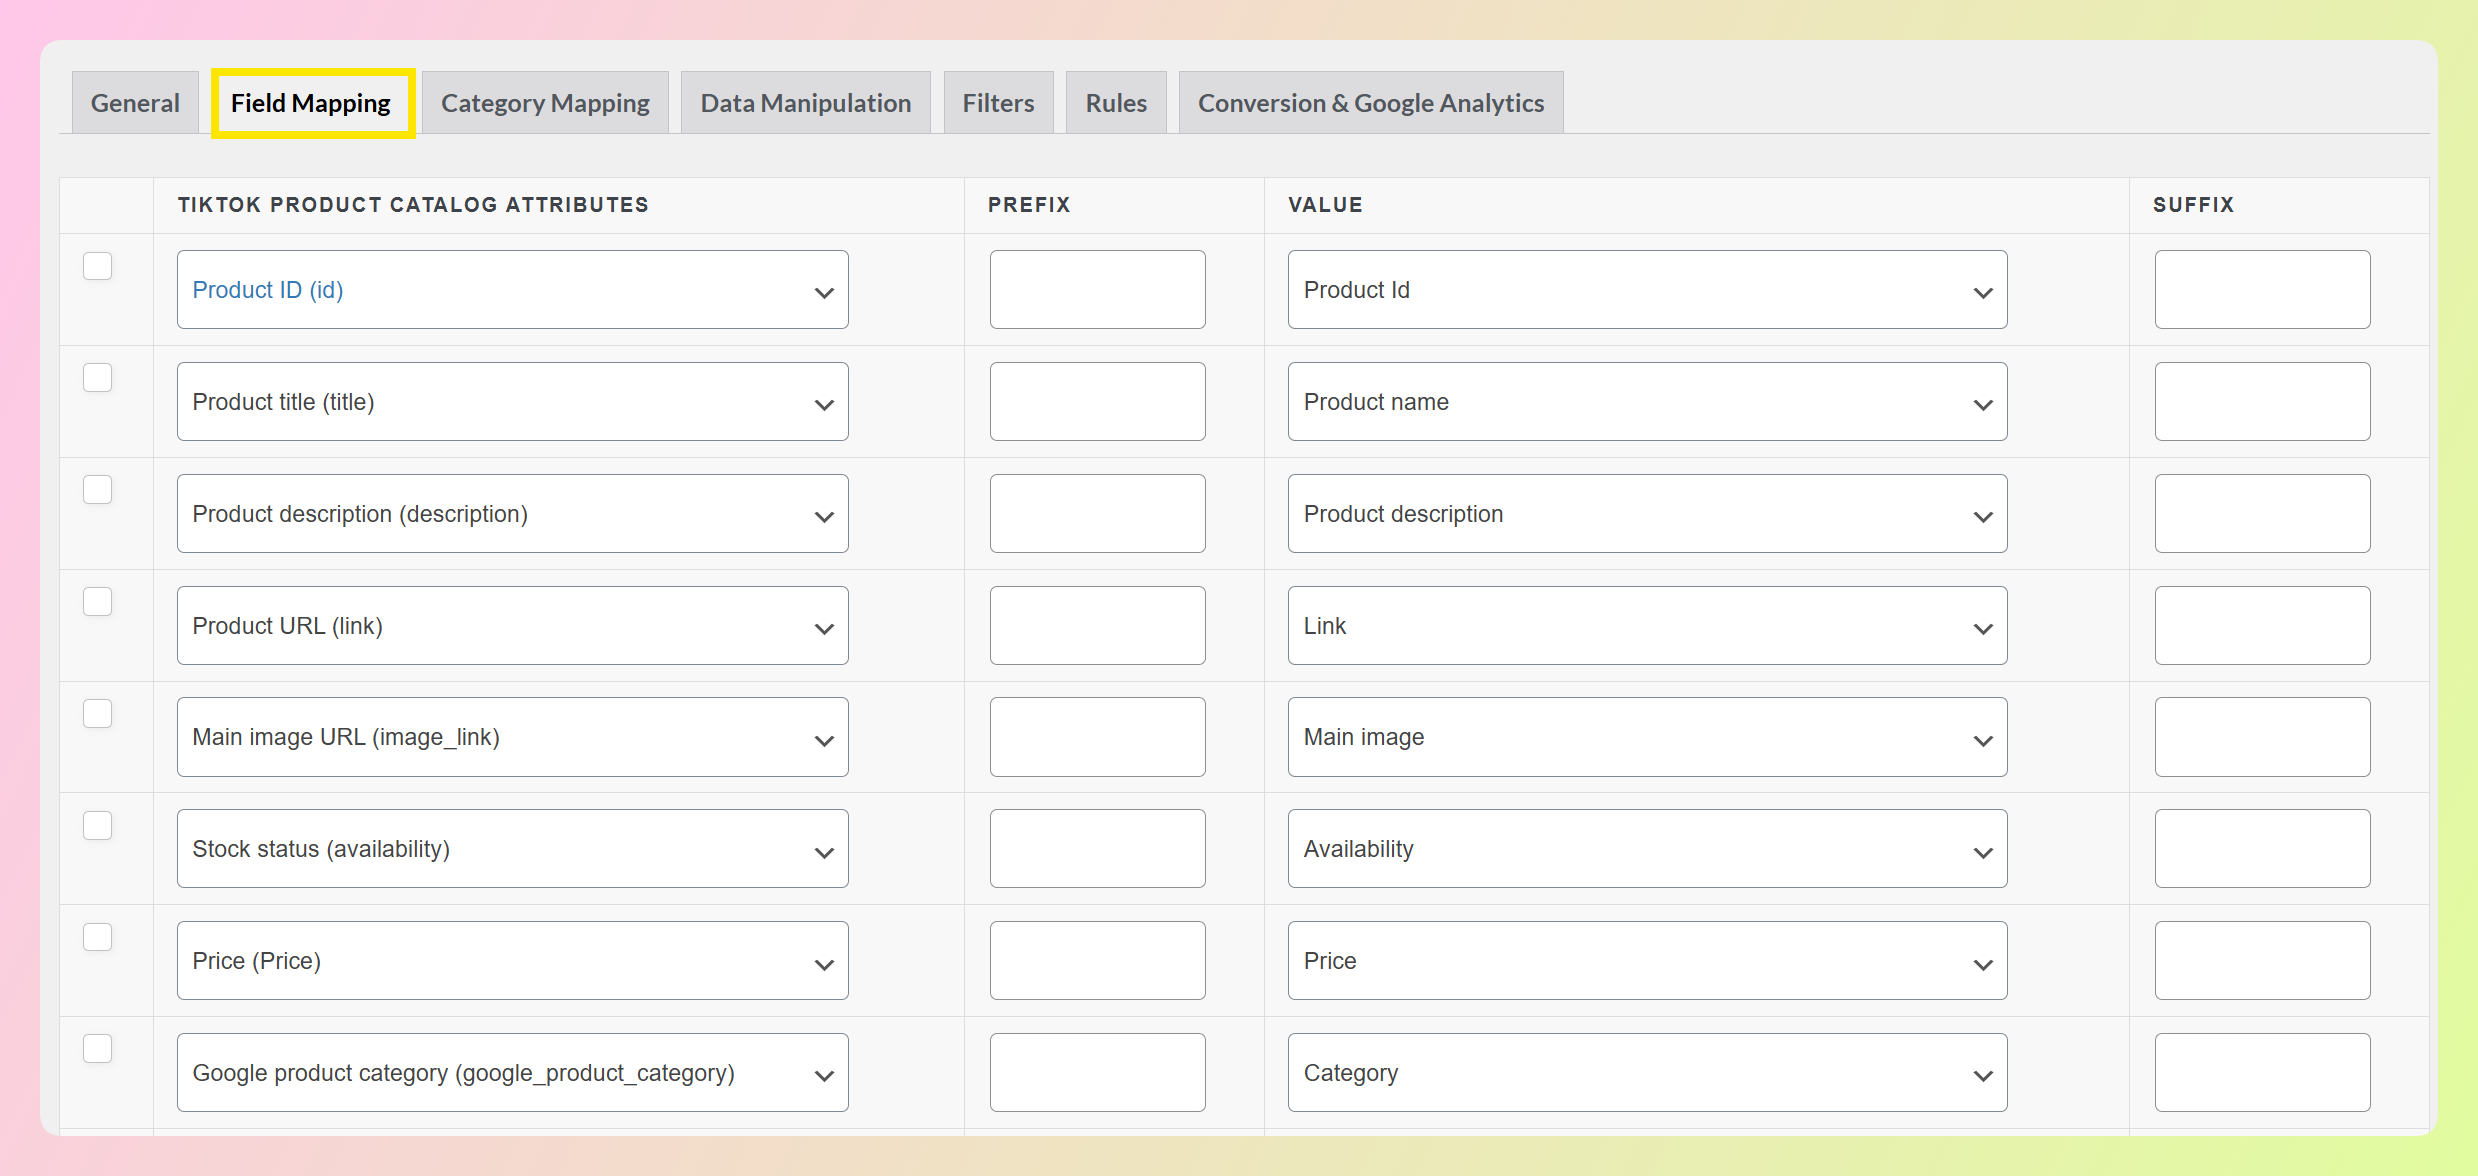The image size is (2478, 1176).
Task: Select the Stock status row checkbox
Action: (97, 826)
